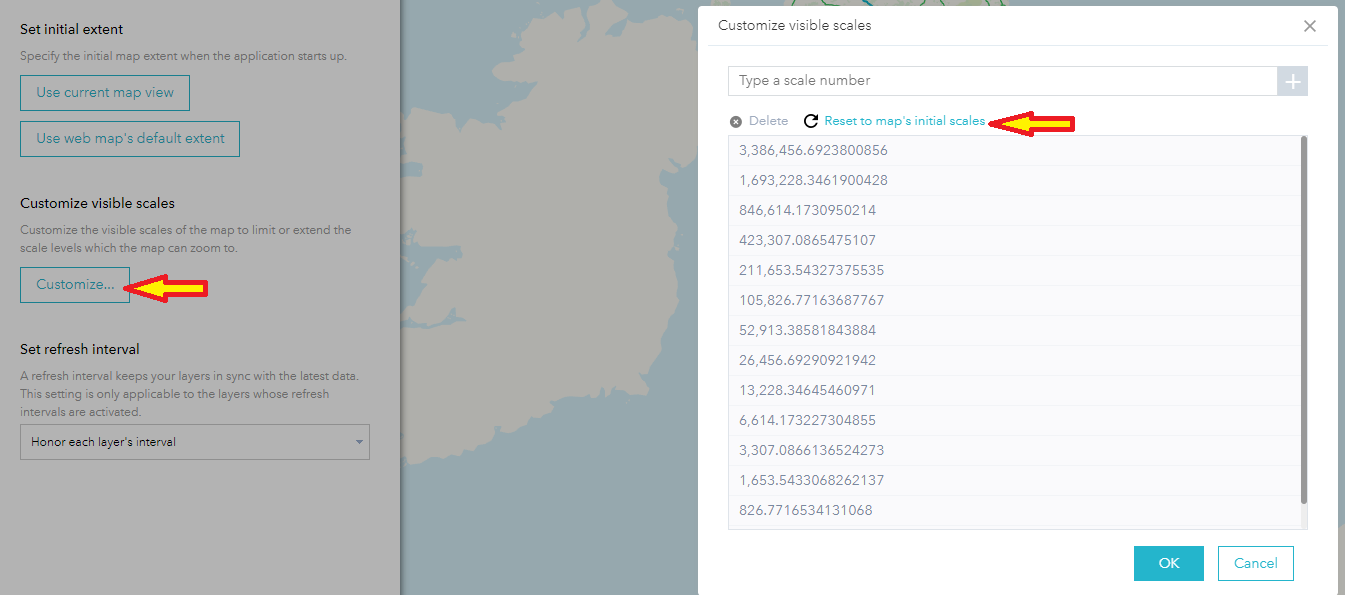Select scale 52,913.38581843884
The height and width of the screenshot is (595, 1345).
(808, 329)
